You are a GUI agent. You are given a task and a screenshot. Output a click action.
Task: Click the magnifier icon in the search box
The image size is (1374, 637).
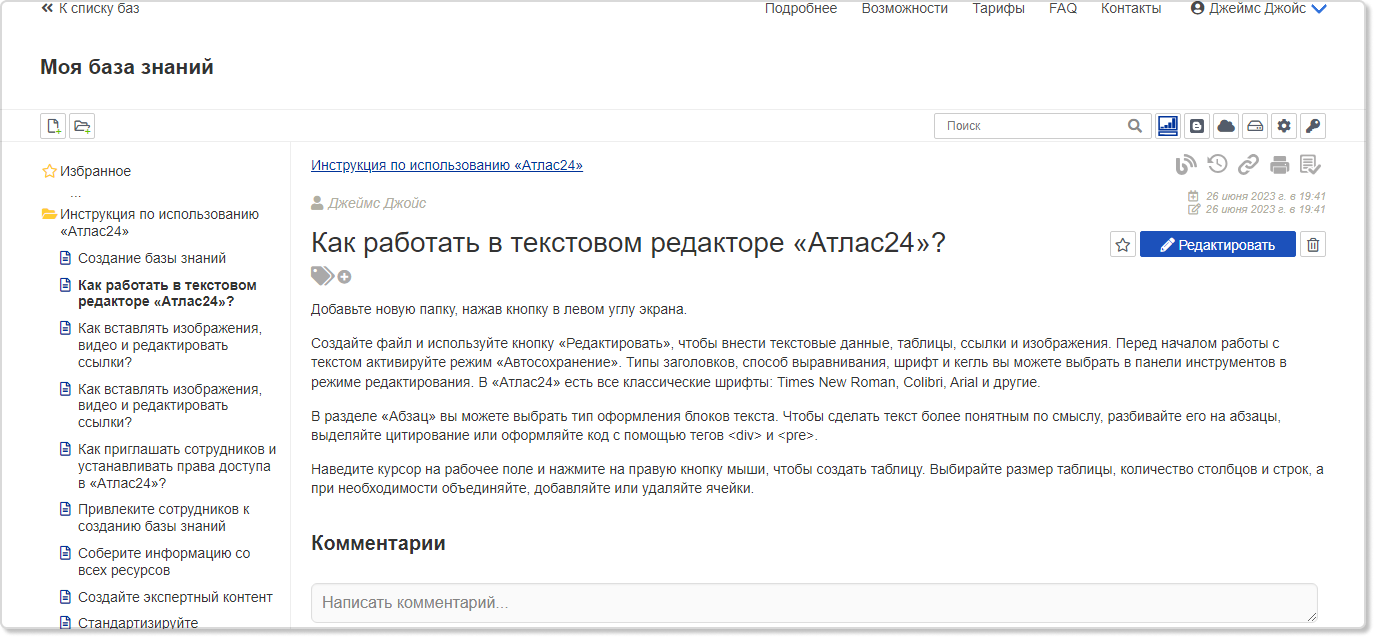coord(1134,126)
